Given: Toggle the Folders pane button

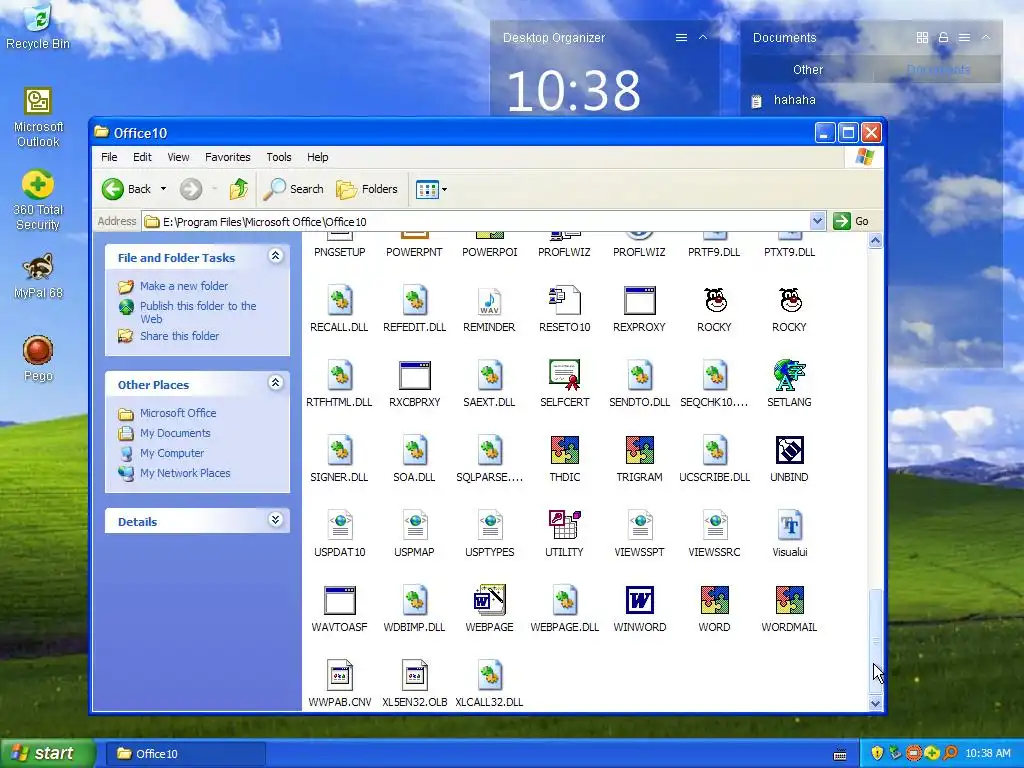Looking at the screenshot, I should tap(367, 189).
